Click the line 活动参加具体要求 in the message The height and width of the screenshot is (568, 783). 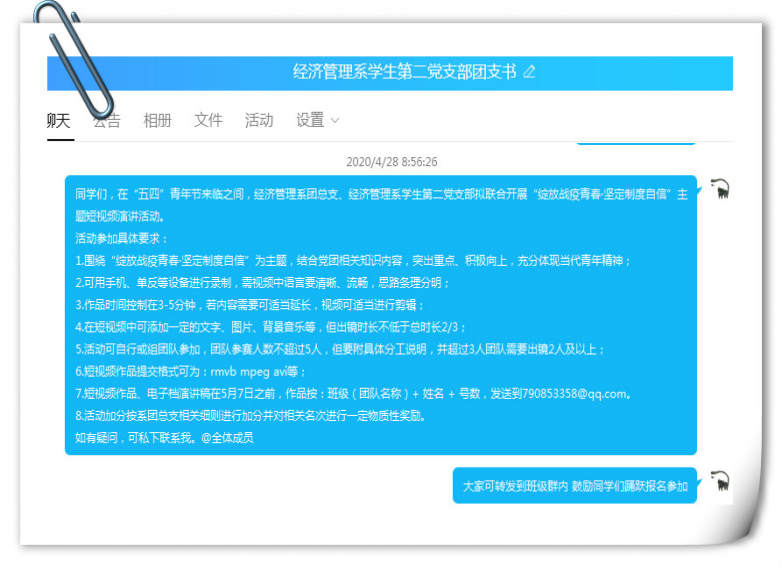[122, 239]
